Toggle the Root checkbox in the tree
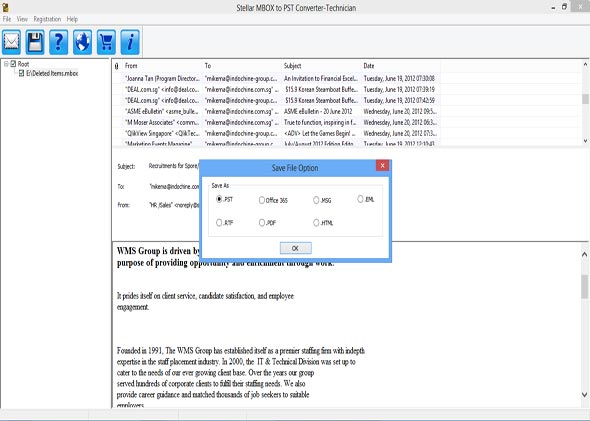The image size is (590, 421). point(13,64)
